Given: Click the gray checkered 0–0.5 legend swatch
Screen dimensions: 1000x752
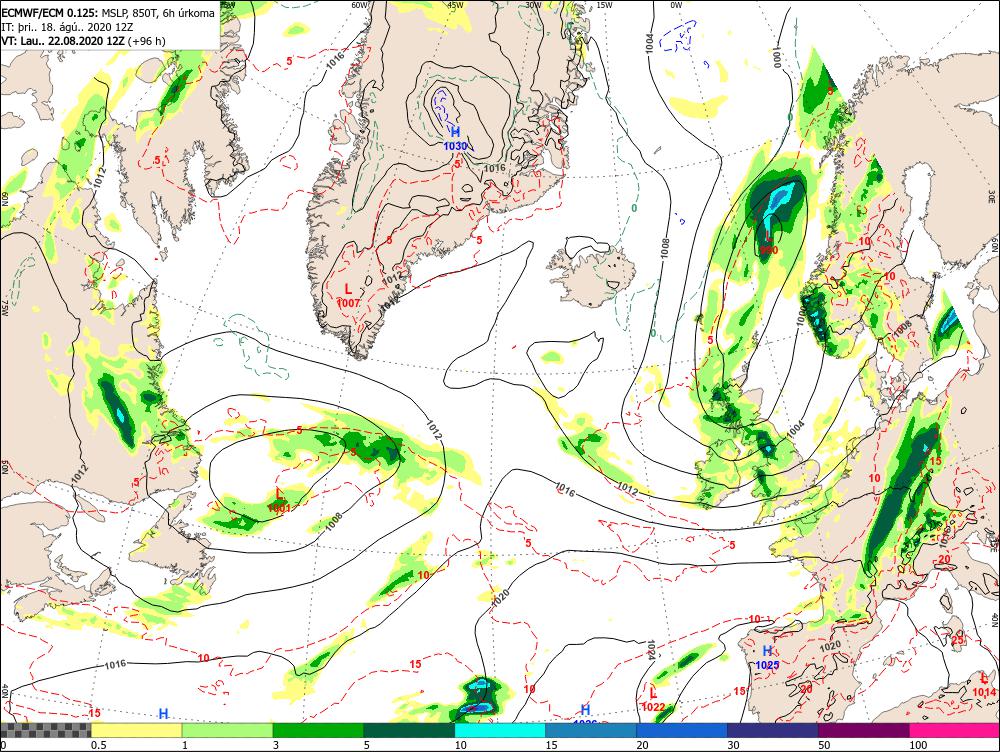Looking at the screenshot, I should [x=45, y=730].
